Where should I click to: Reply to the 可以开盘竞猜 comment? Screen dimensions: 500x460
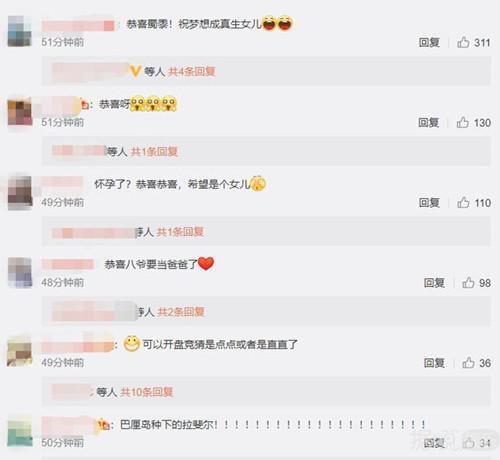click(x=434, y=363)
